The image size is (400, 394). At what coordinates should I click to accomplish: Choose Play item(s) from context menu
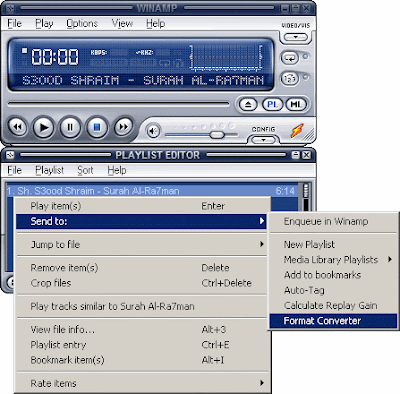click(x=141, y=206)
